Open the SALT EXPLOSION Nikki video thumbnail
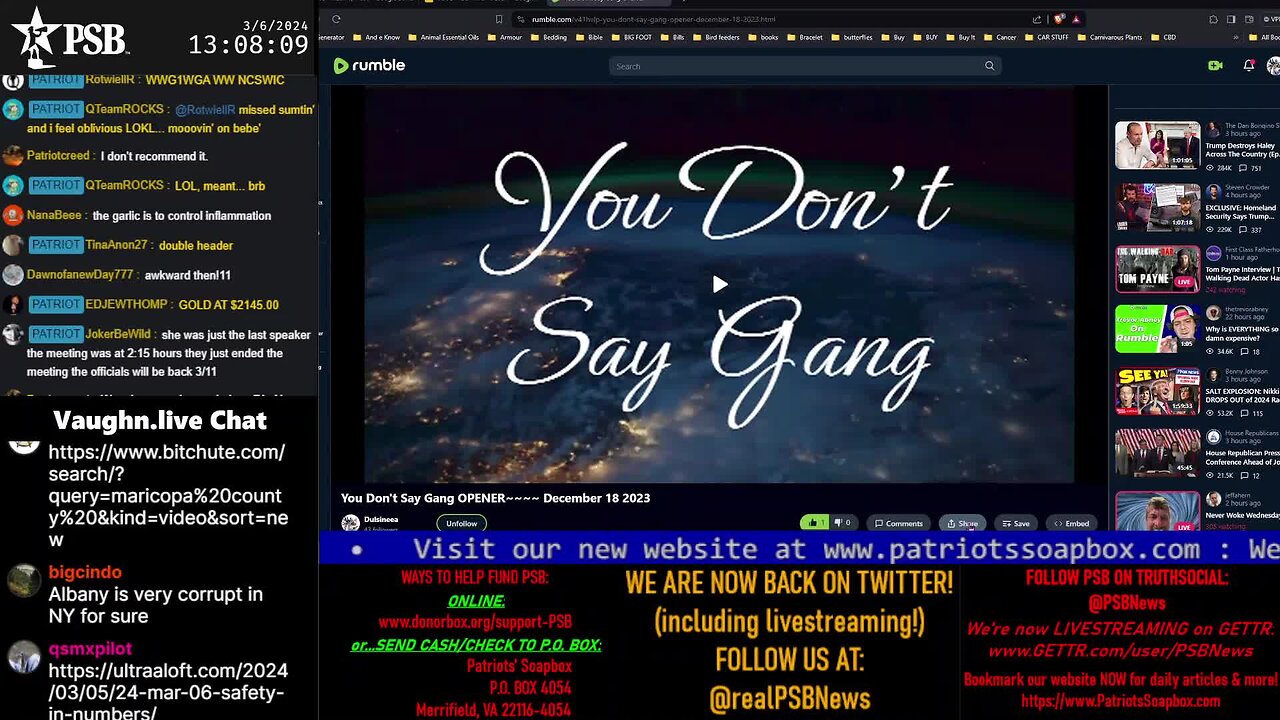The height and width of the screenshot is (720, 1280). (1157, 391)
